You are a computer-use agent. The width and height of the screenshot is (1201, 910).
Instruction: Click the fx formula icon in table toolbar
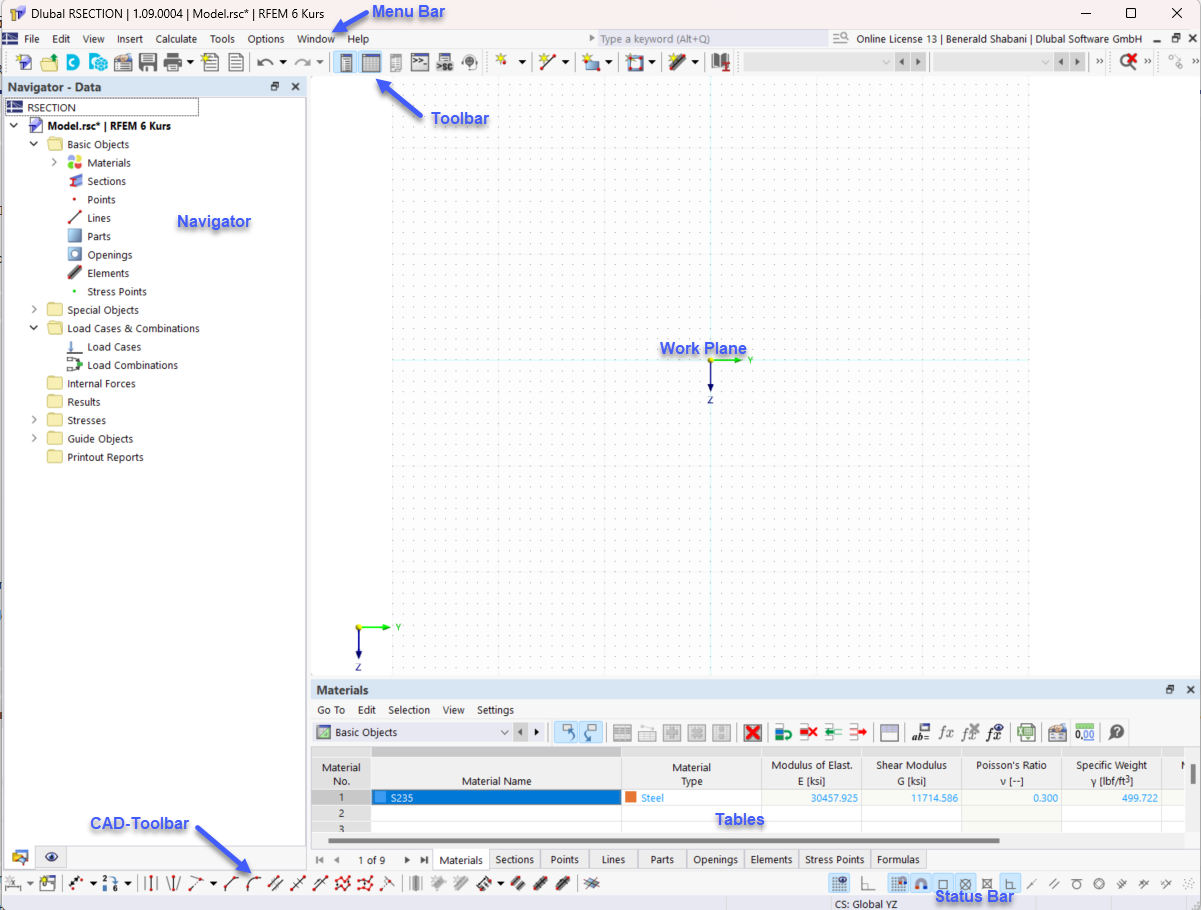coord(946,732)
